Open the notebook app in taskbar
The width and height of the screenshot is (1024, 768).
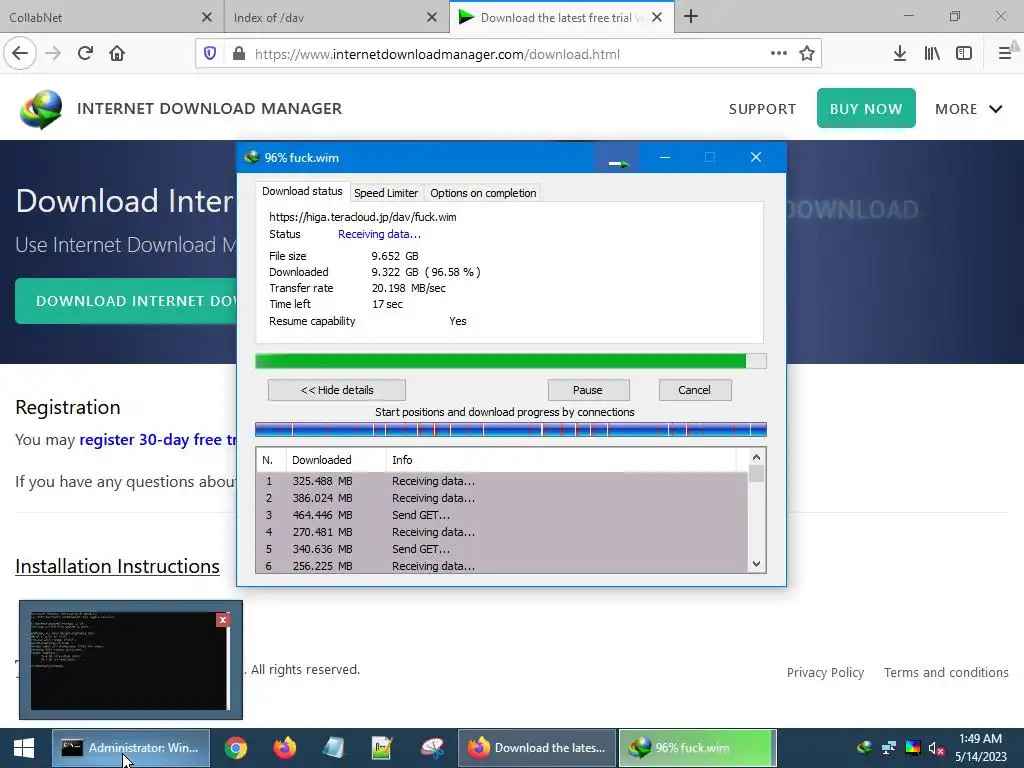334,748
